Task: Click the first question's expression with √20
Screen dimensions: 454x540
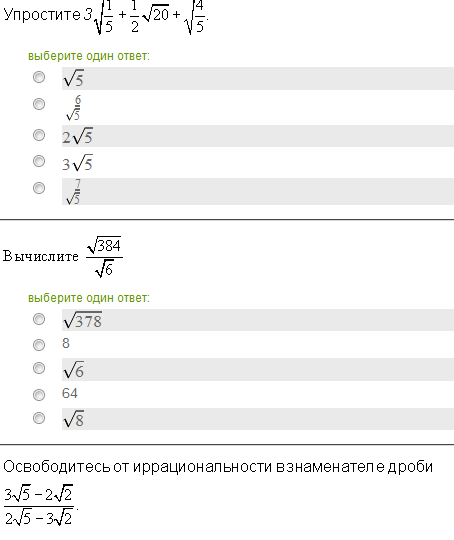Action: click(146, 17)
